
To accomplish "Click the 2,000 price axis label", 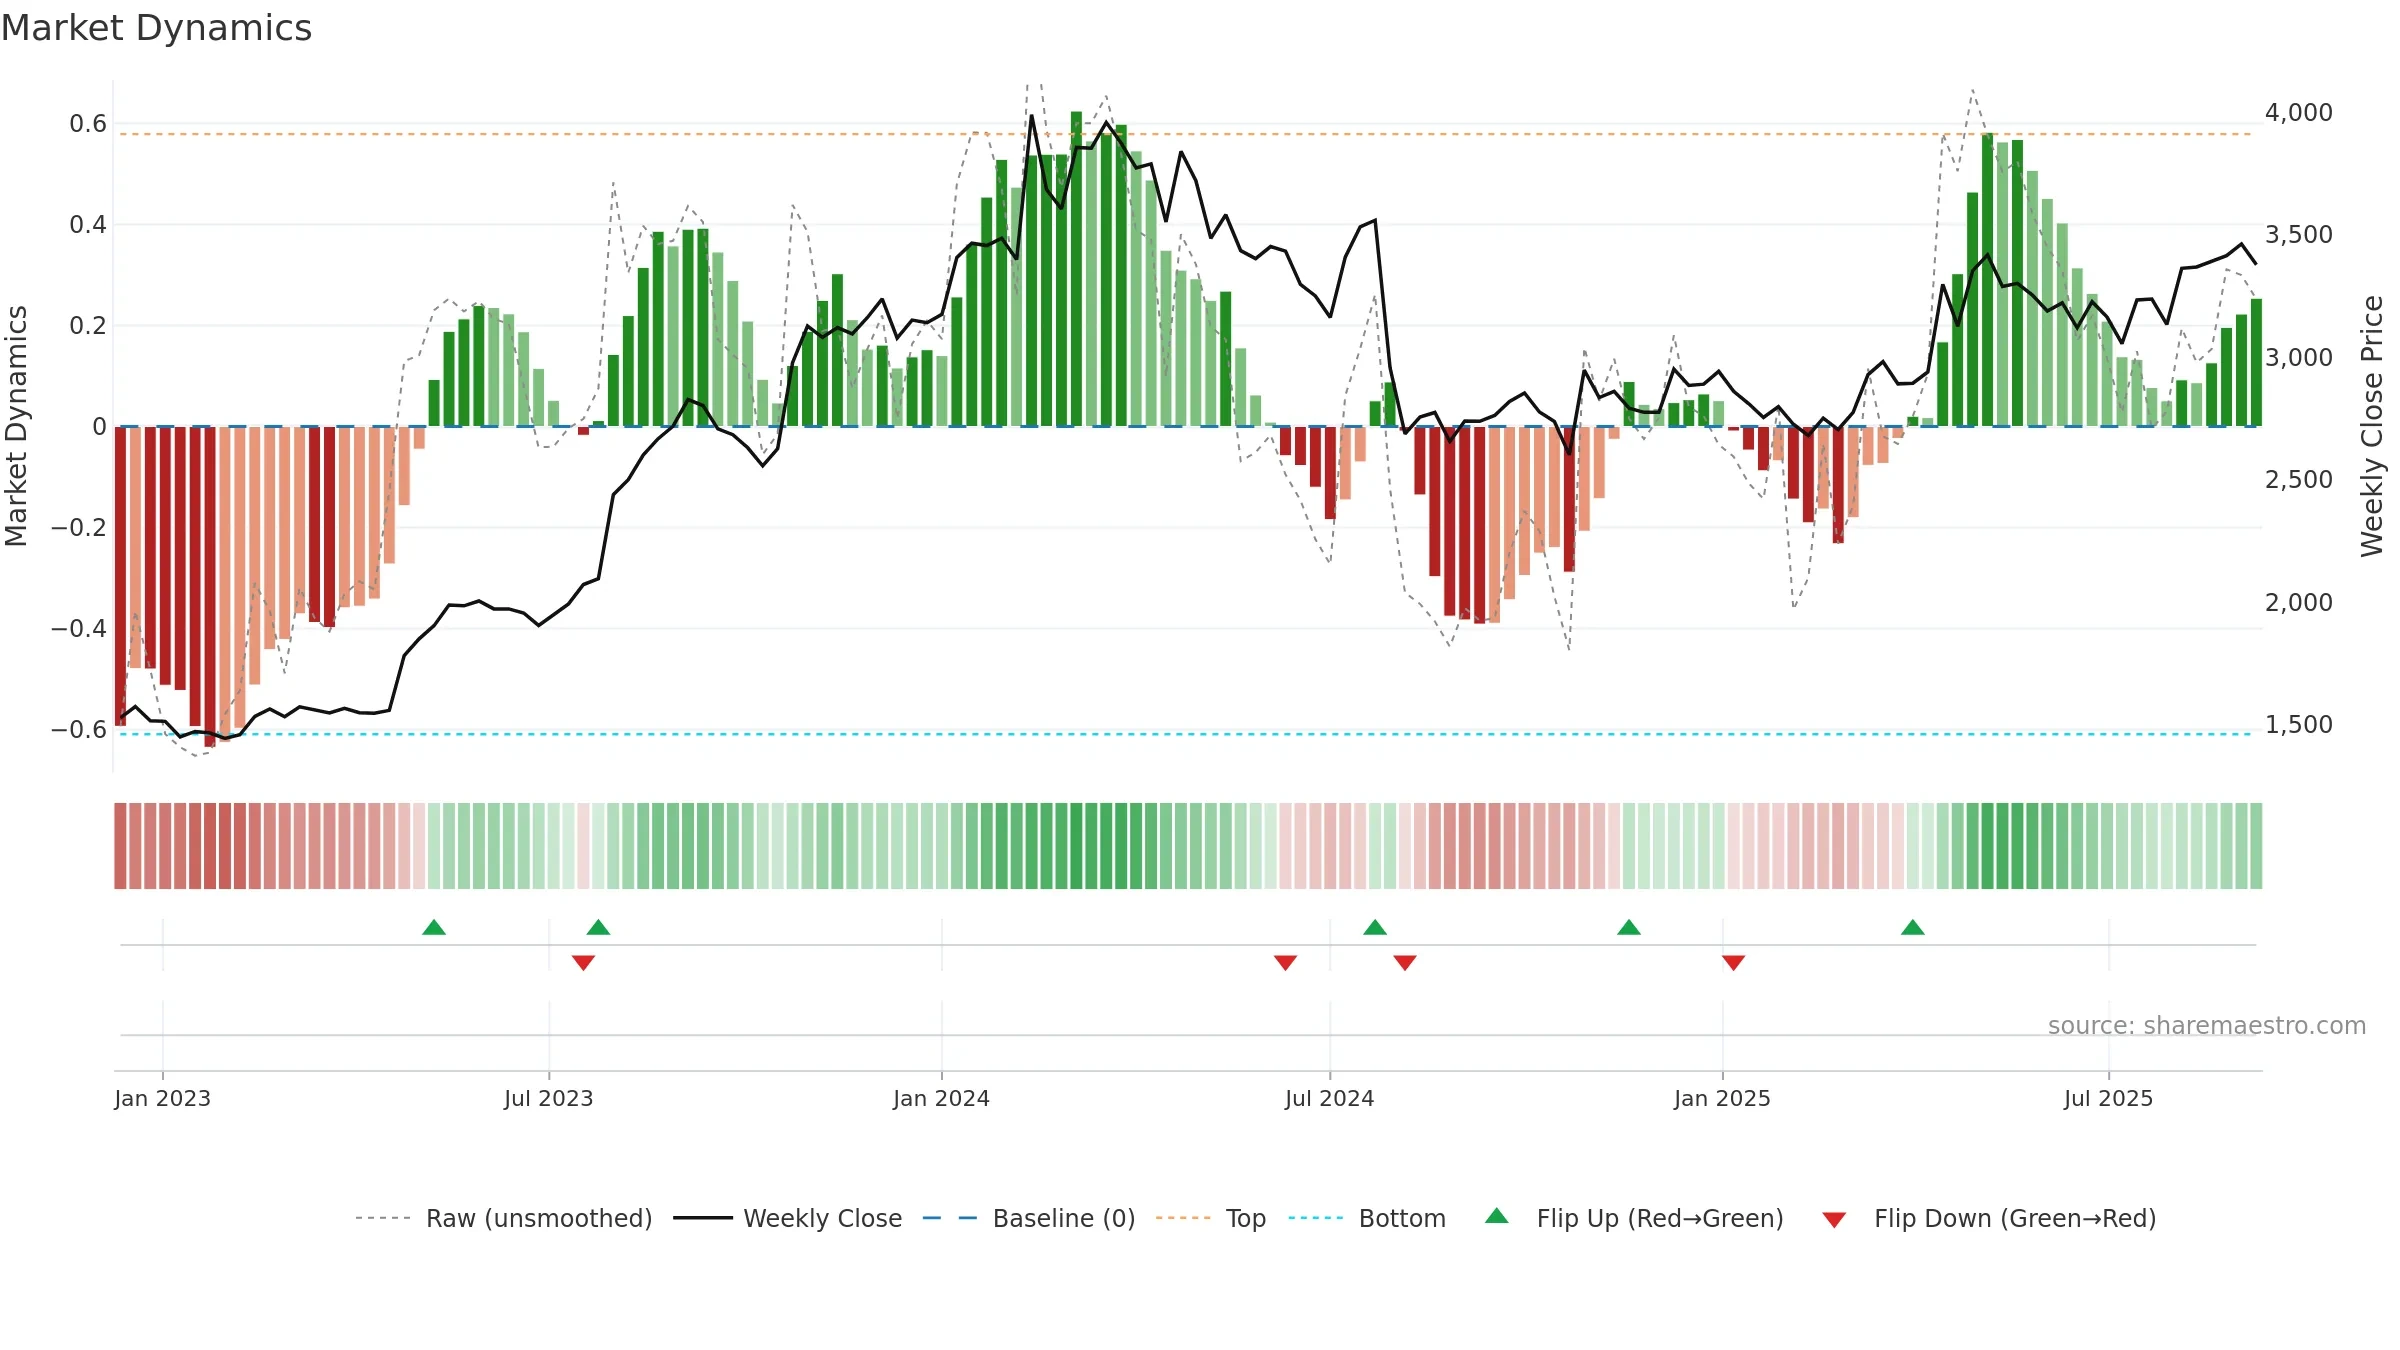I will pos(2299,602).
